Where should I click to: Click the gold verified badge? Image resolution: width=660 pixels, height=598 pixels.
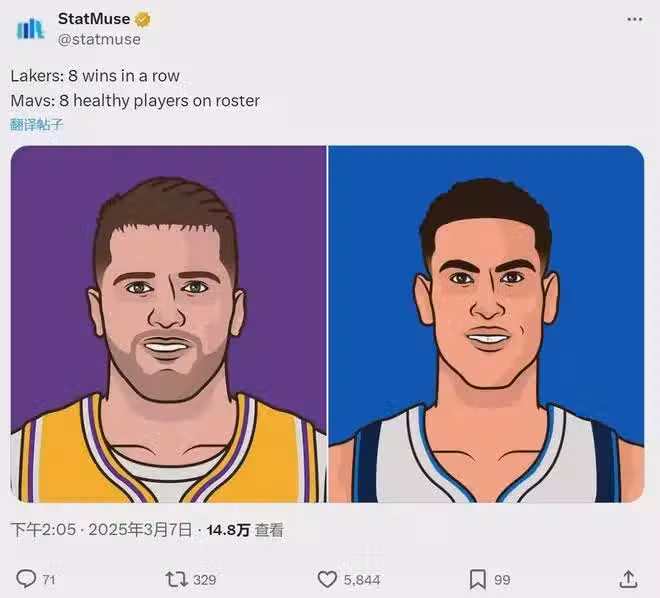[143, 19]
